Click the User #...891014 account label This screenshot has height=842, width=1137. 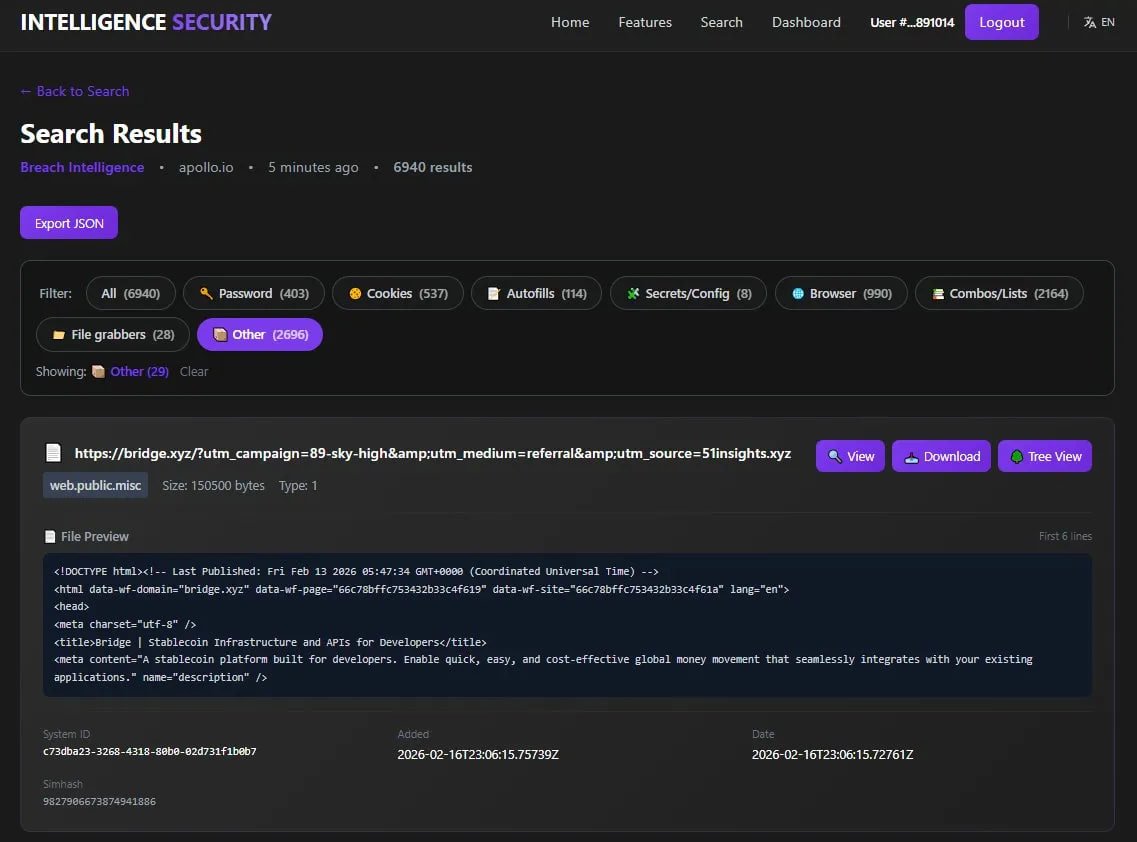(911, 21)
